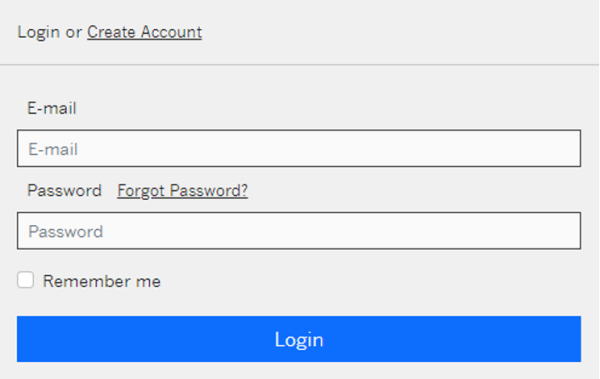Place cursor in the E-mail box
Screen dimensions: 600x379
coord(299,149)
